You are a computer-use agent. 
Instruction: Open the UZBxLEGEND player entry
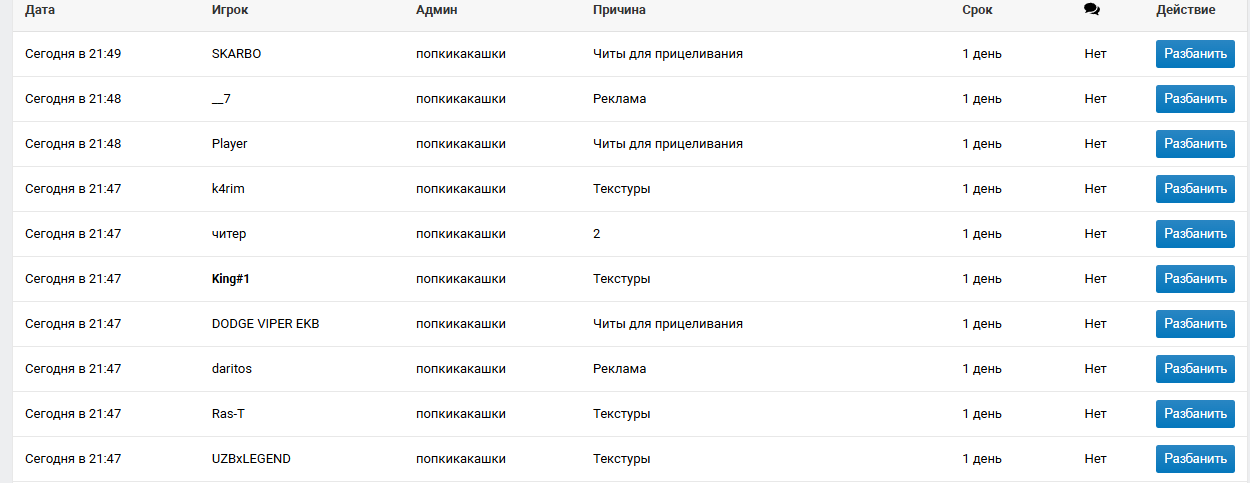[251, 459]
